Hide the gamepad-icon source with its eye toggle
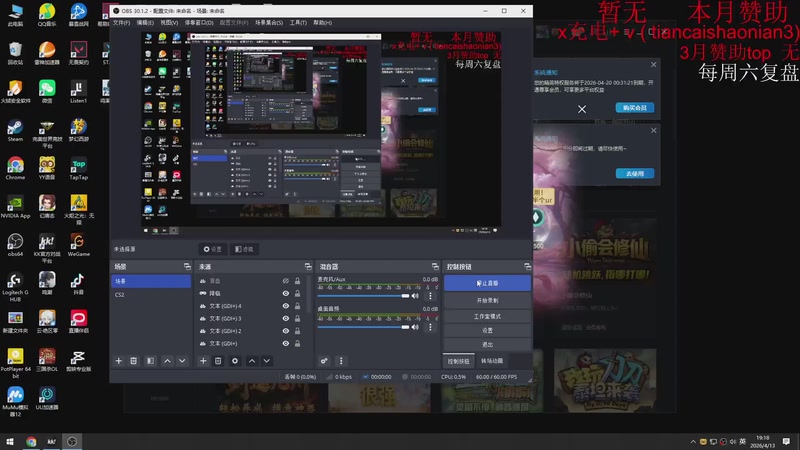This screenshot has height=450, width=800. click(286, 293)
